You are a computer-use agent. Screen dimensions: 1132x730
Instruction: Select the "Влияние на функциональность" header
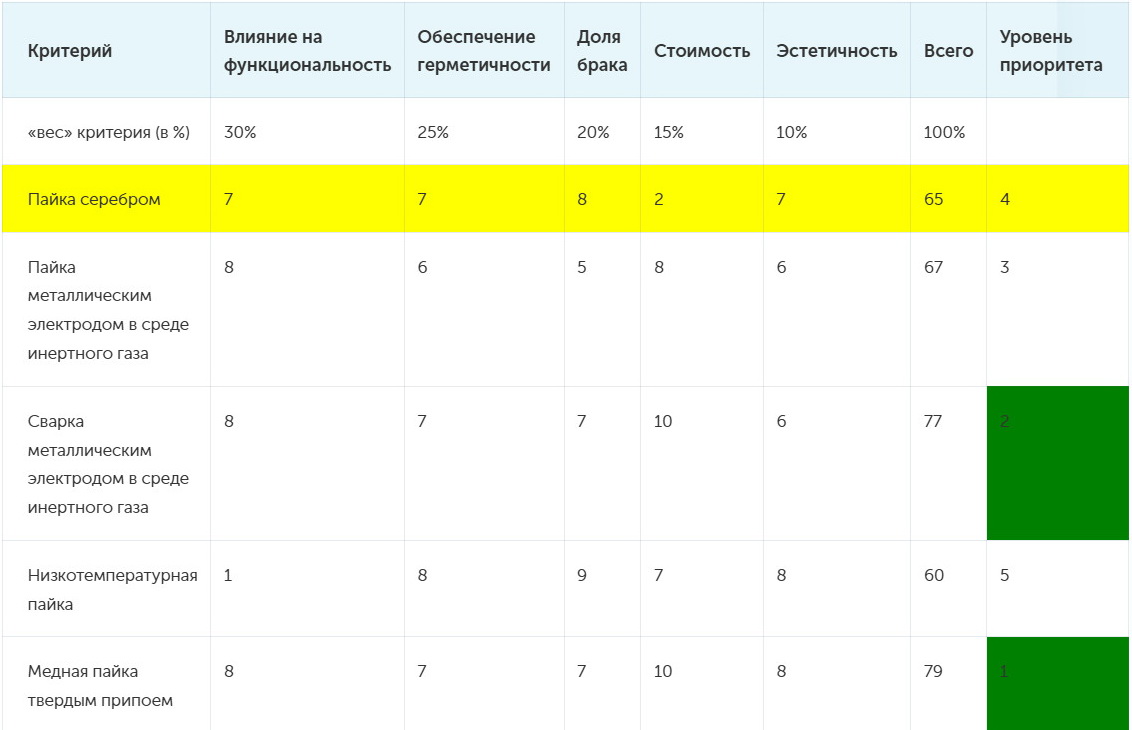click(x=307, y=51)
